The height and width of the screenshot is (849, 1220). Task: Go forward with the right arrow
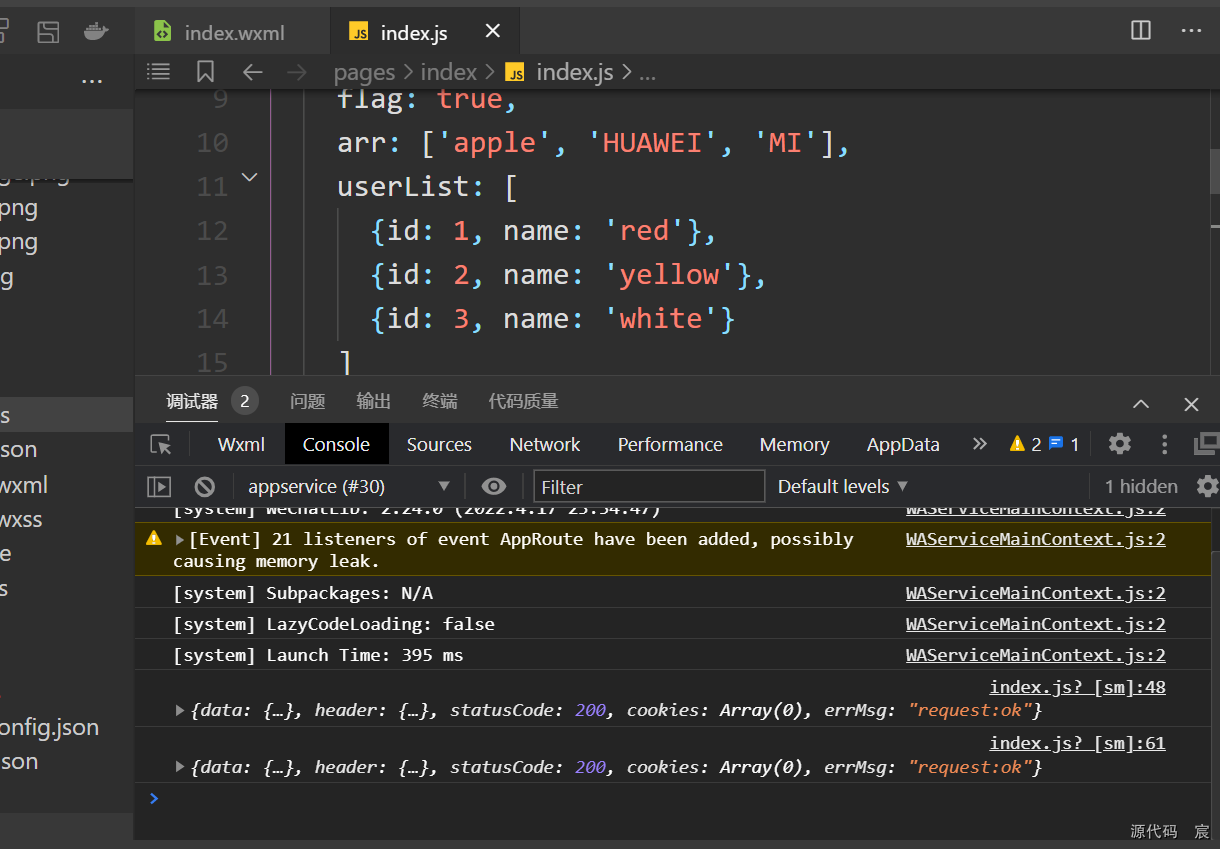[296, 72]
